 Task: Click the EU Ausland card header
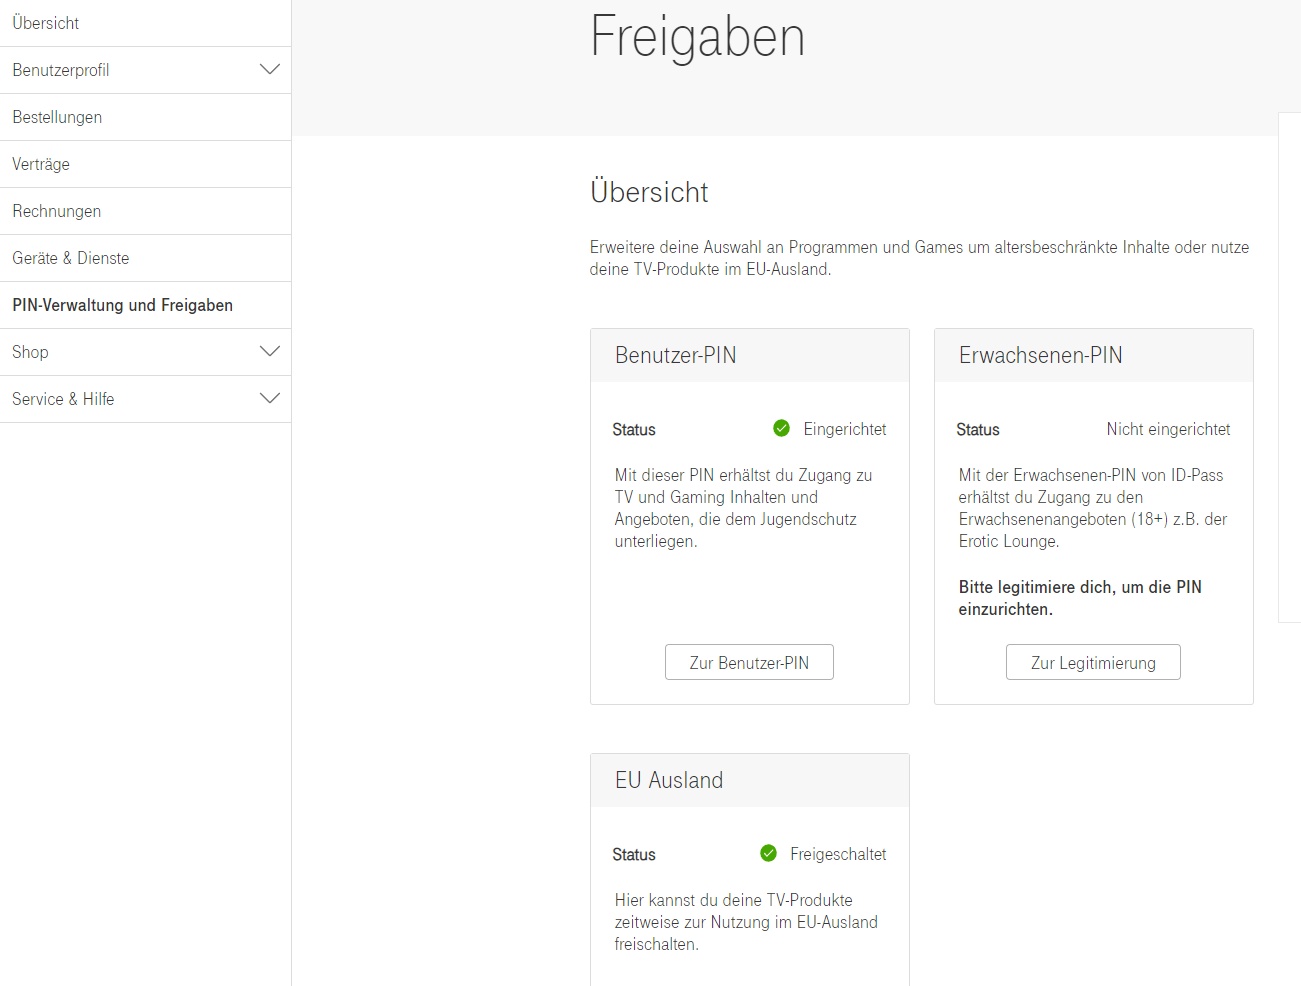tap(669, 780)
